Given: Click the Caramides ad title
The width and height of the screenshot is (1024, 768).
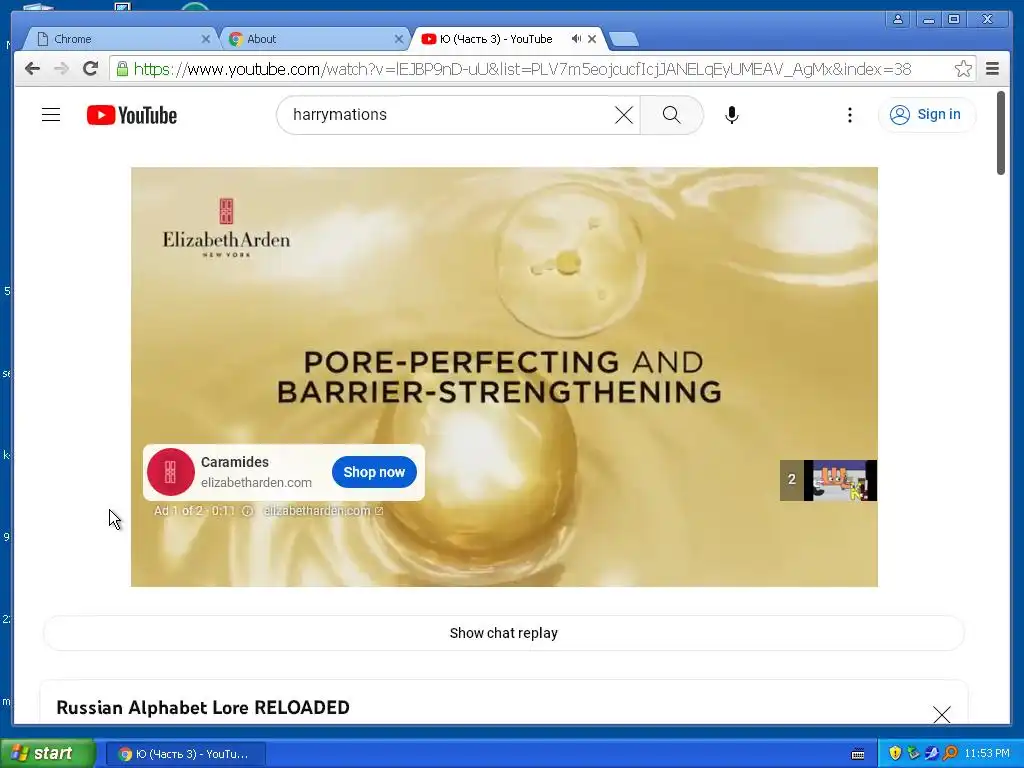Looking at the screenshot, I should (234, 462).
